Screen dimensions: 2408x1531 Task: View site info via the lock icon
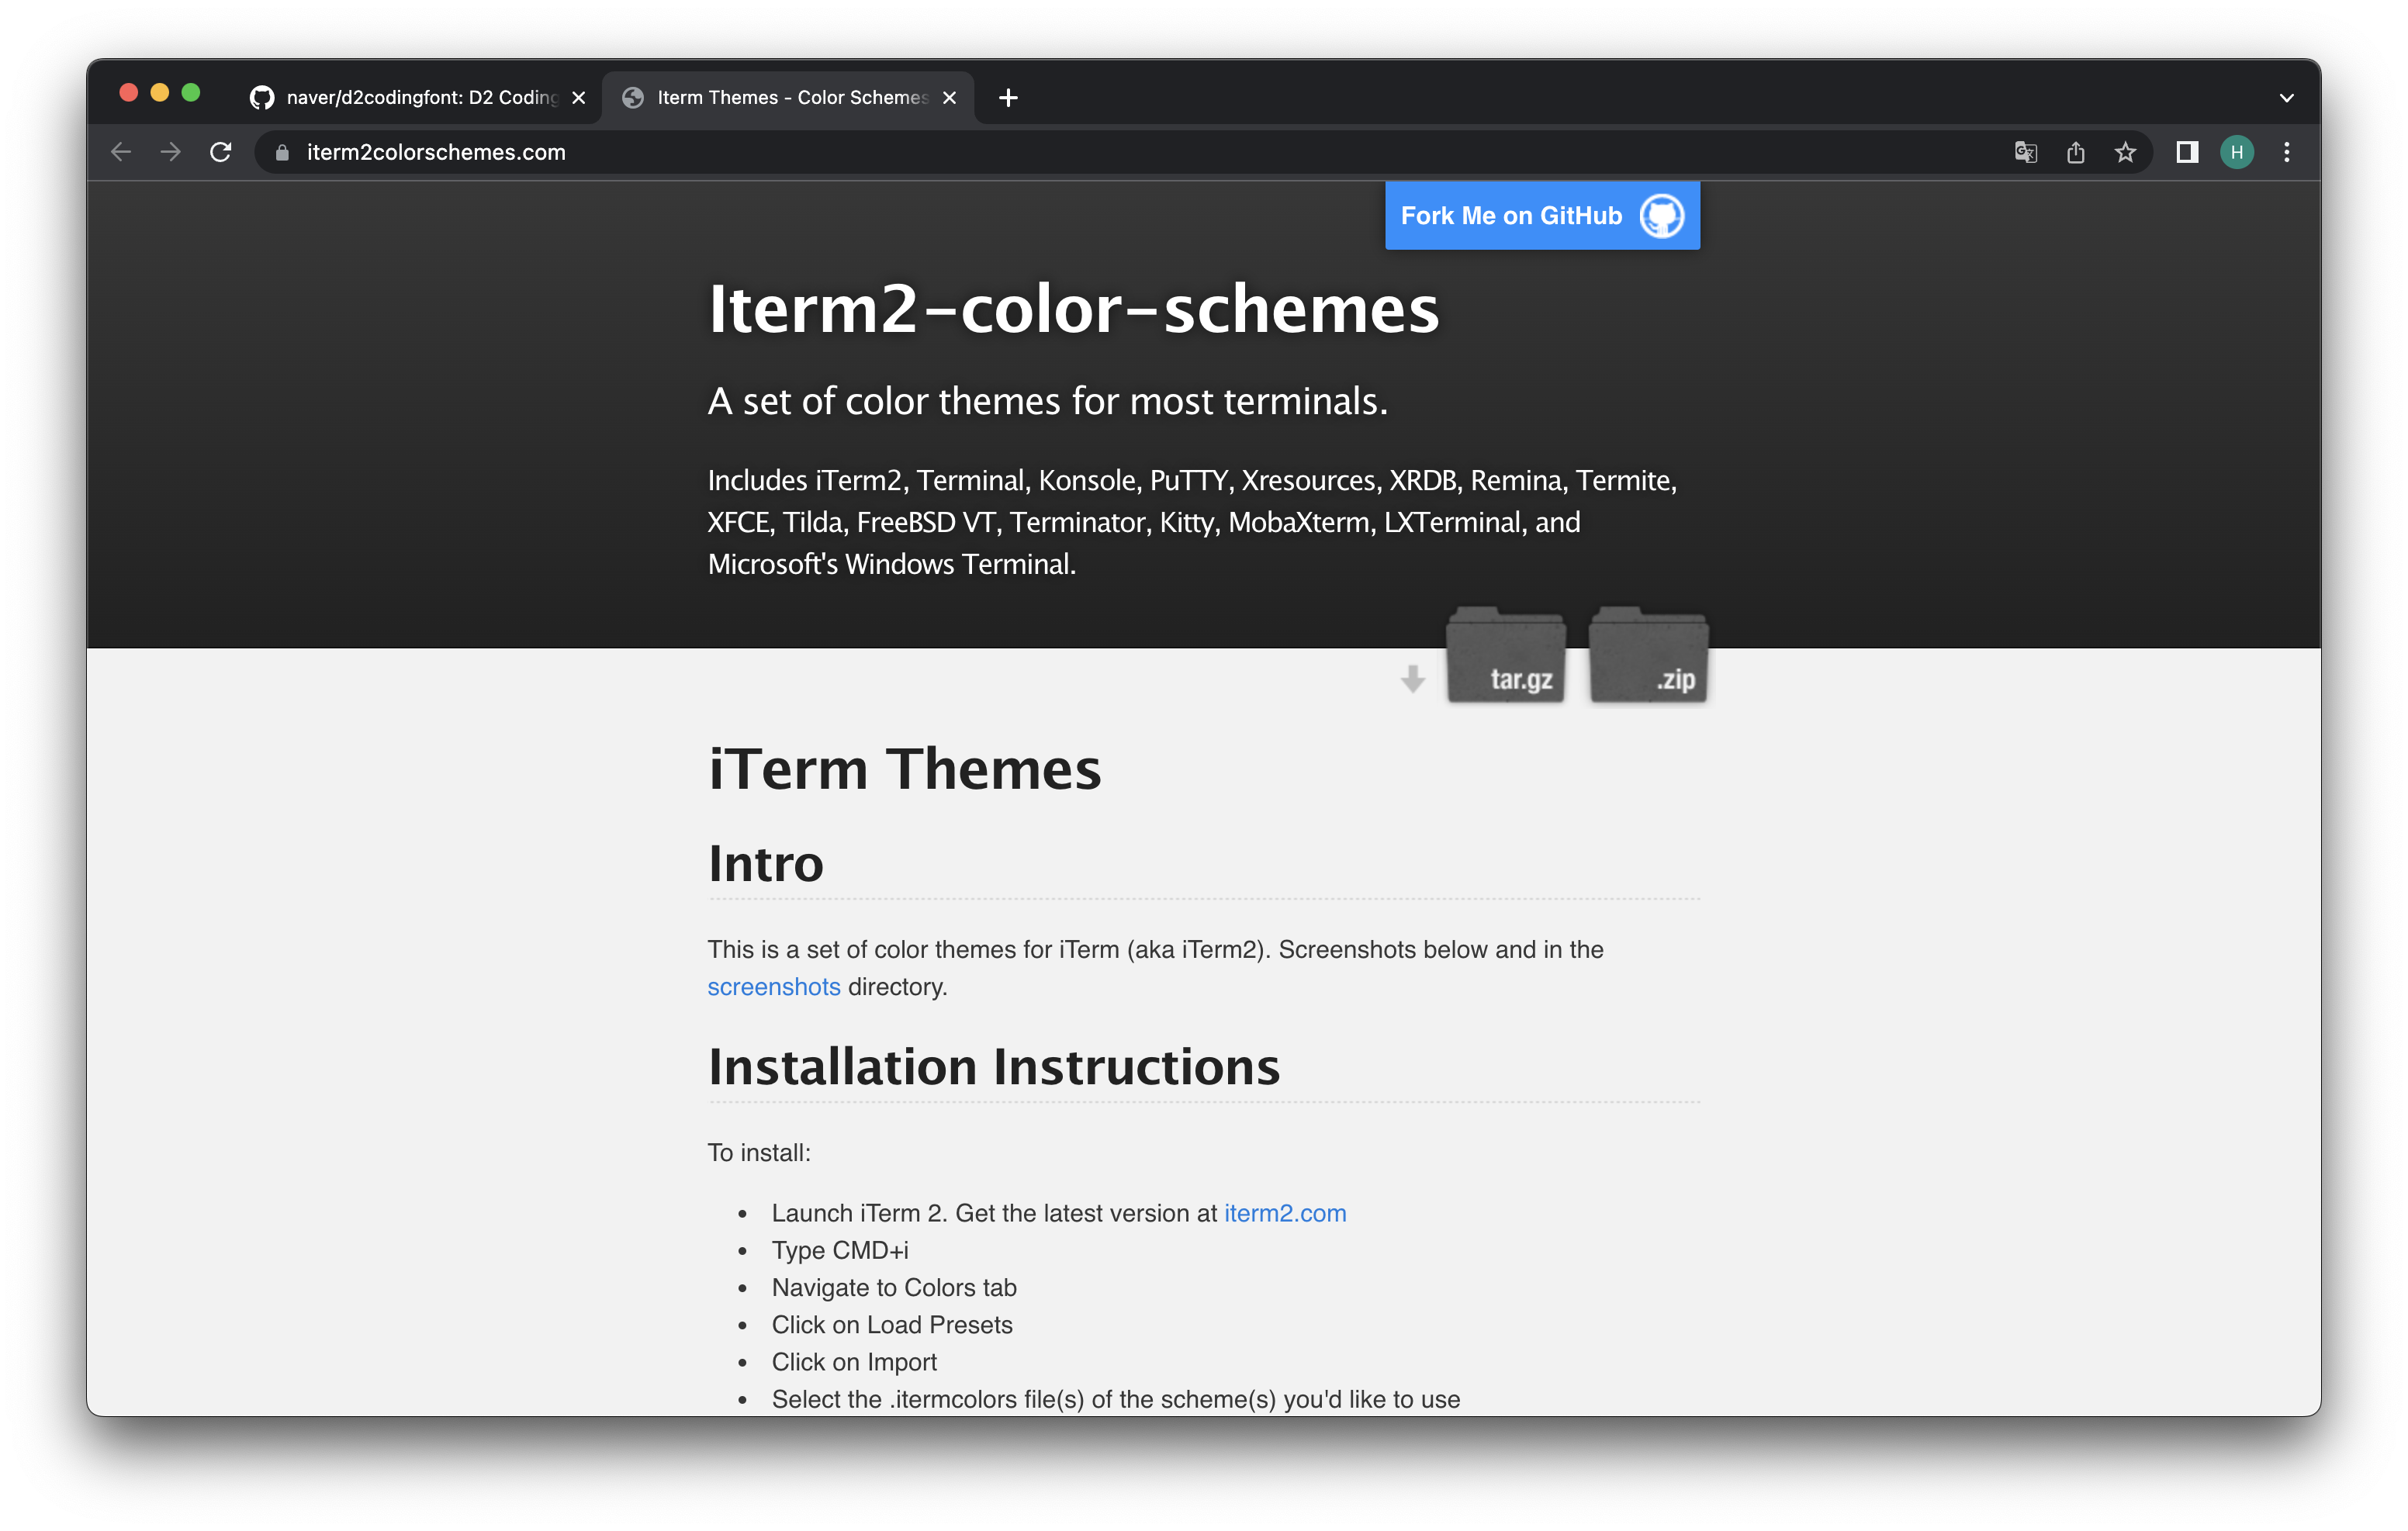click(x=282, y=152)
